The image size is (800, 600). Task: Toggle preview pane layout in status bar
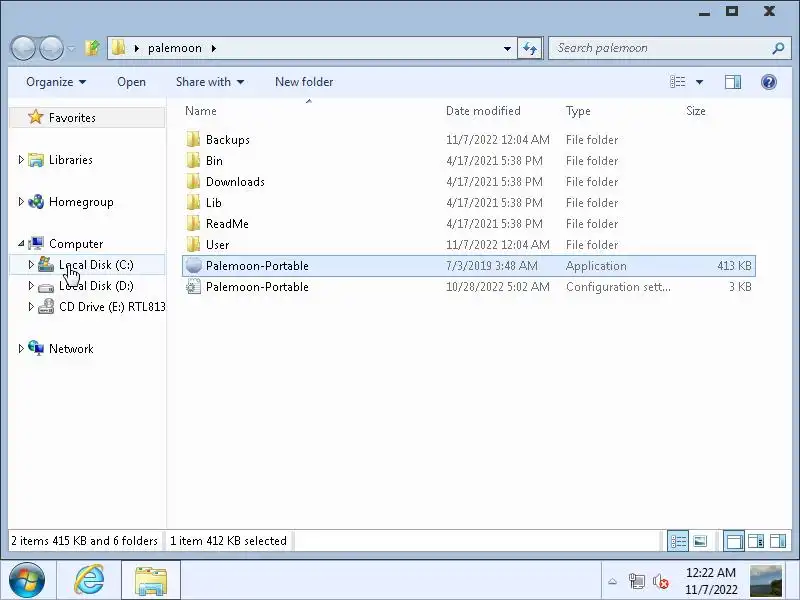[x=778, y=541]
